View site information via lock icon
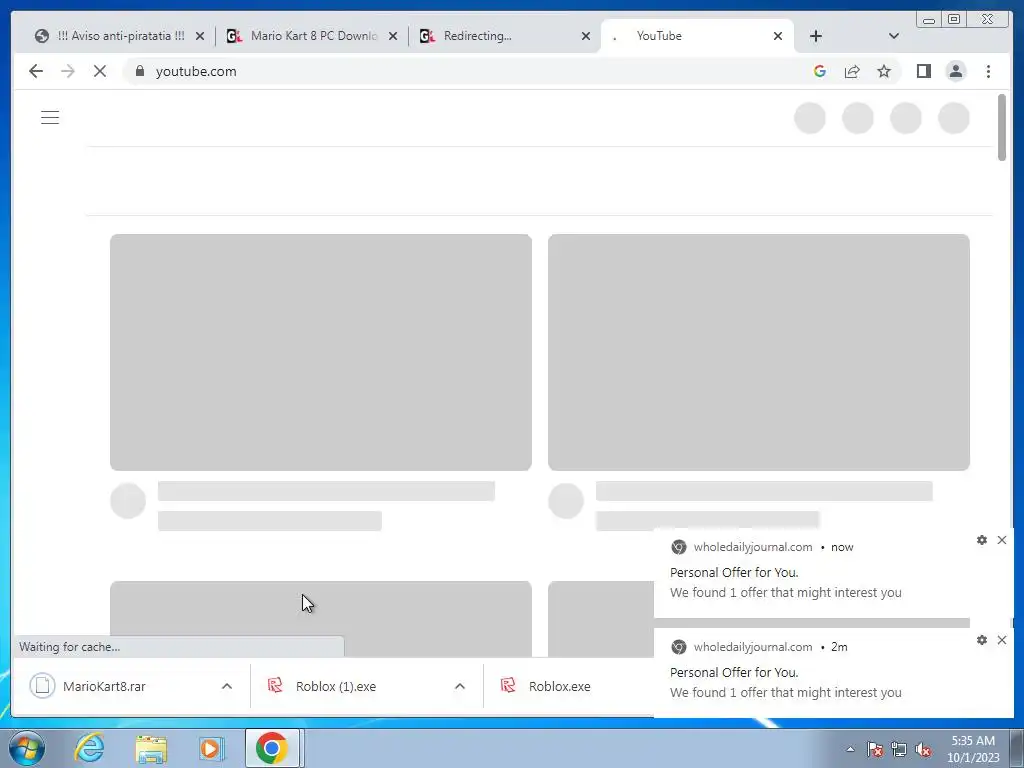The height and width of the screenshot is (768, 1024). pos(140,71)
